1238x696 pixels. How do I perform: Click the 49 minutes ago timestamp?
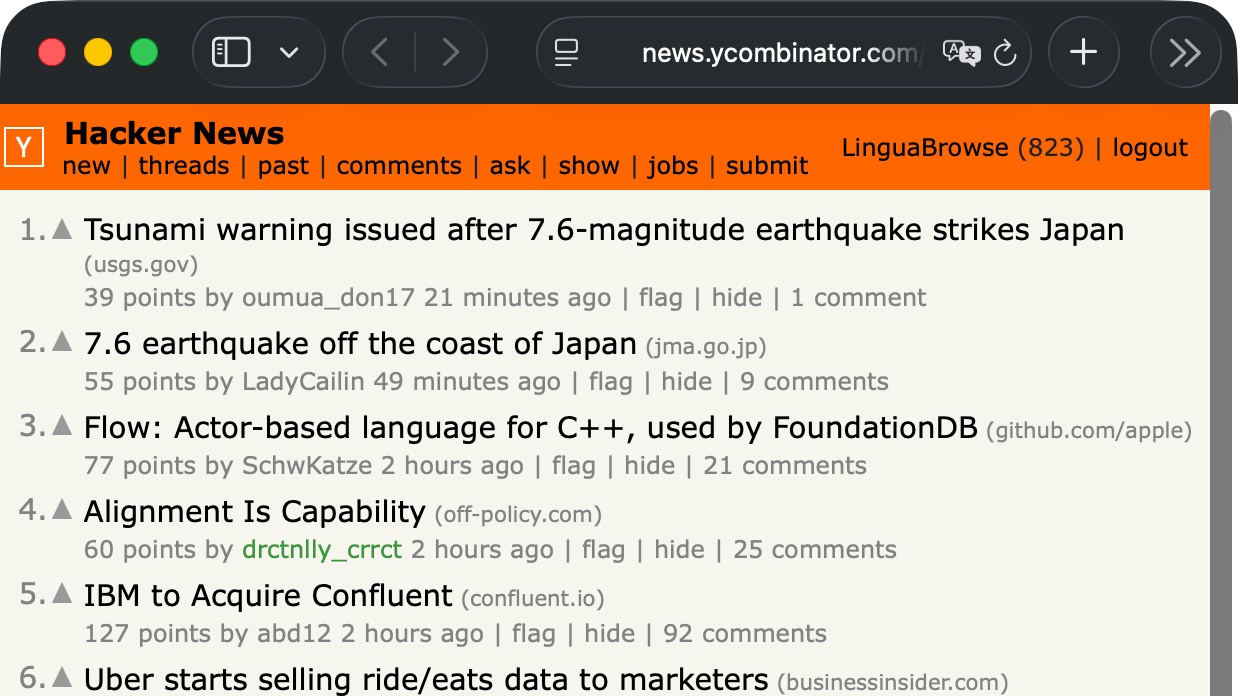pos(467,382)
